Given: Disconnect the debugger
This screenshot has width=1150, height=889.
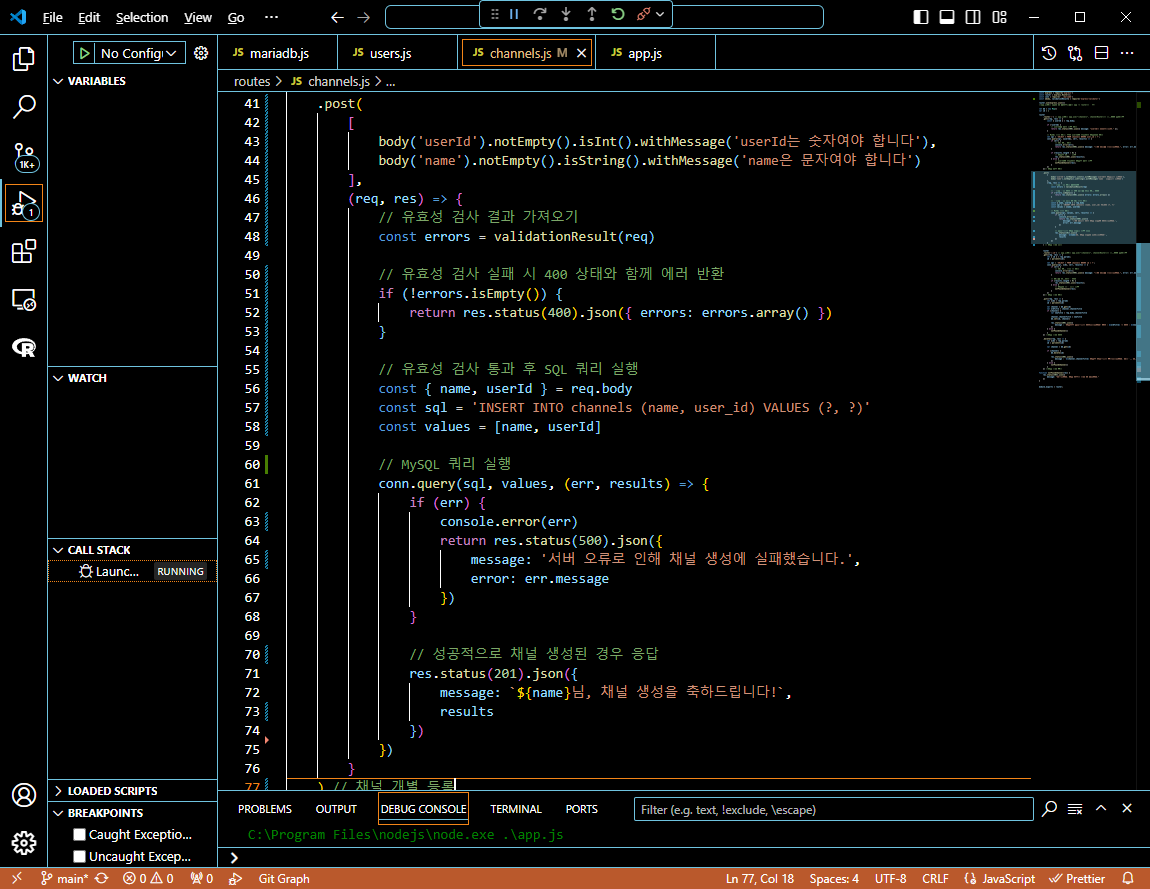Looking at the screenshot, I should point(643,14).
